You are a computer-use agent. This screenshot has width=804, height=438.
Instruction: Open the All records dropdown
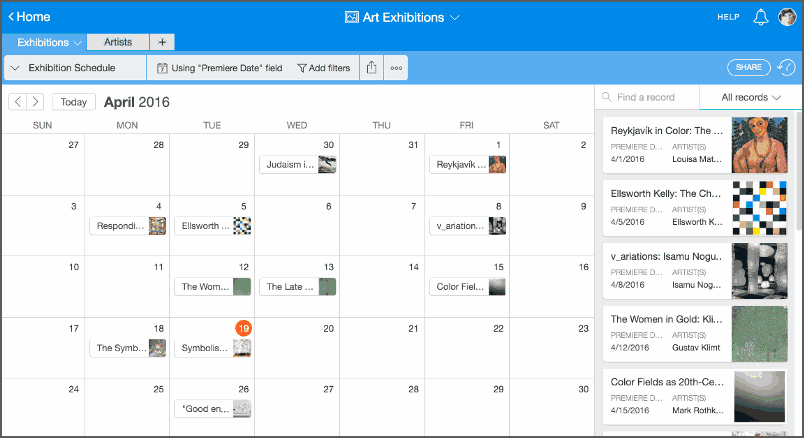point(751,97)
